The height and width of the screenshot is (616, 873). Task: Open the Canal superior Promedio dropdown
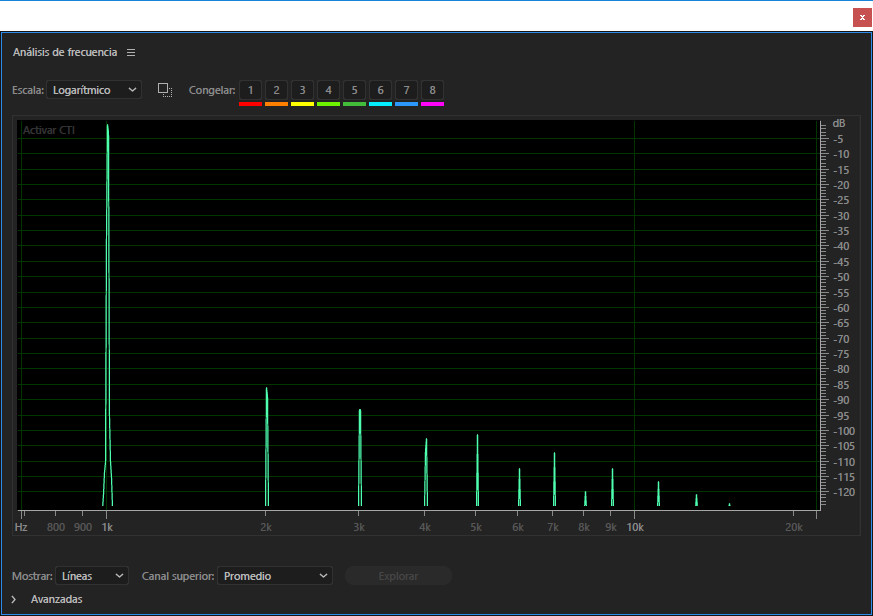click(274, 576)
